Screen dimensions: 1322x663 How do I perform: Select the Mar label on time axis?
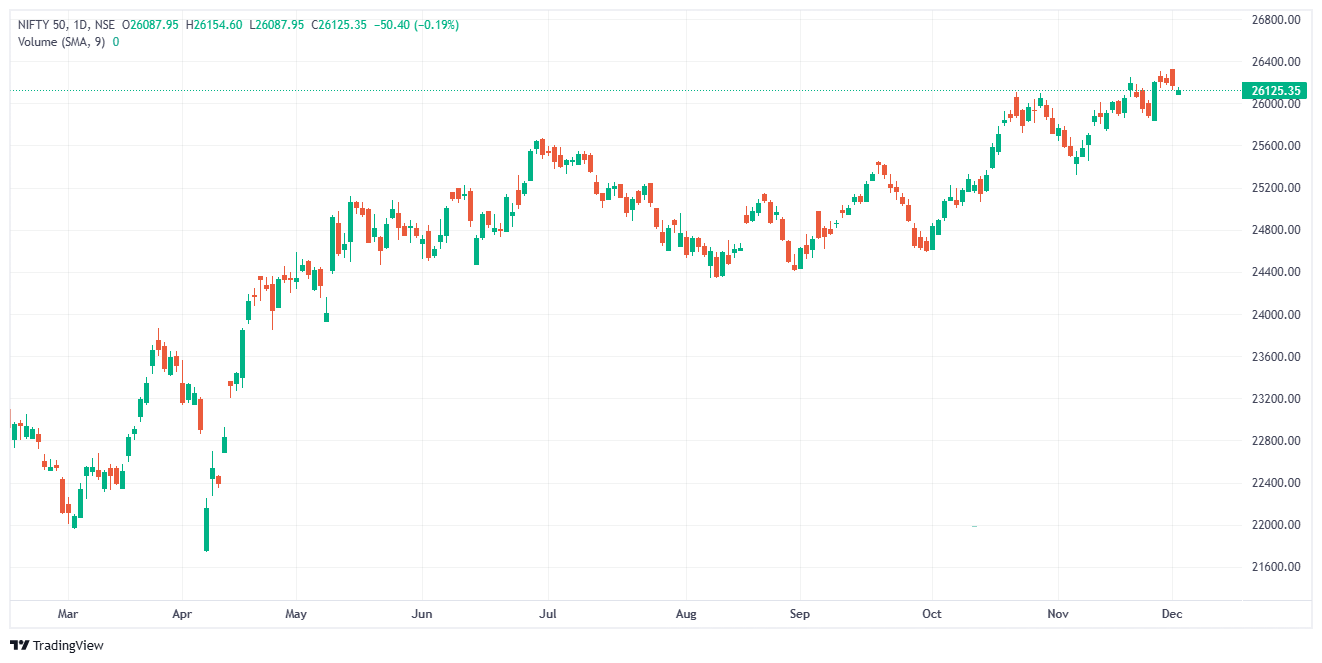68,613
